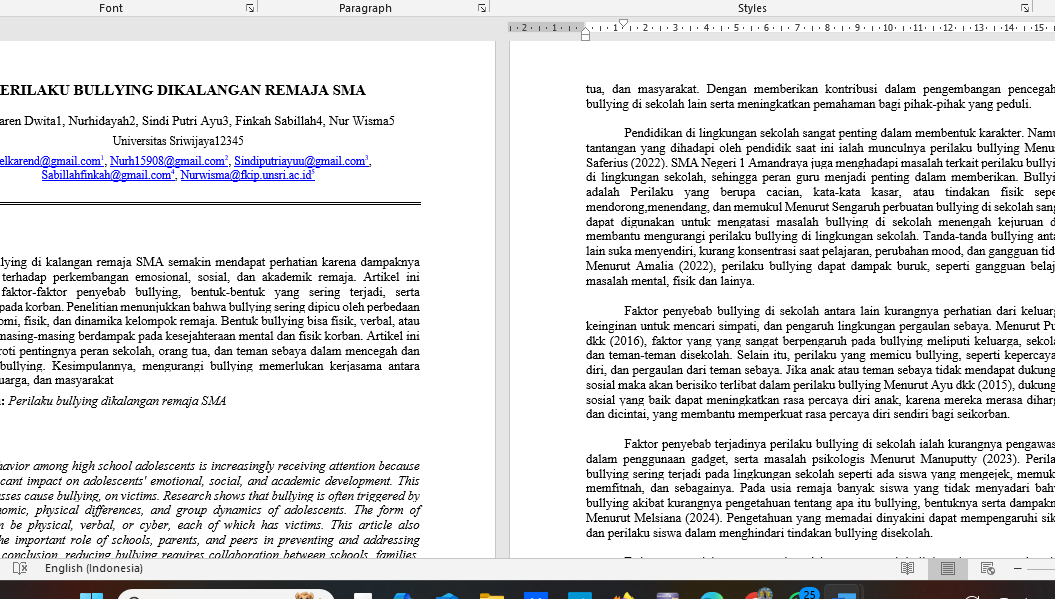Open the Styles pane launcher
This screenshot has width=1055, height=599.
[x=1025, y=8]
